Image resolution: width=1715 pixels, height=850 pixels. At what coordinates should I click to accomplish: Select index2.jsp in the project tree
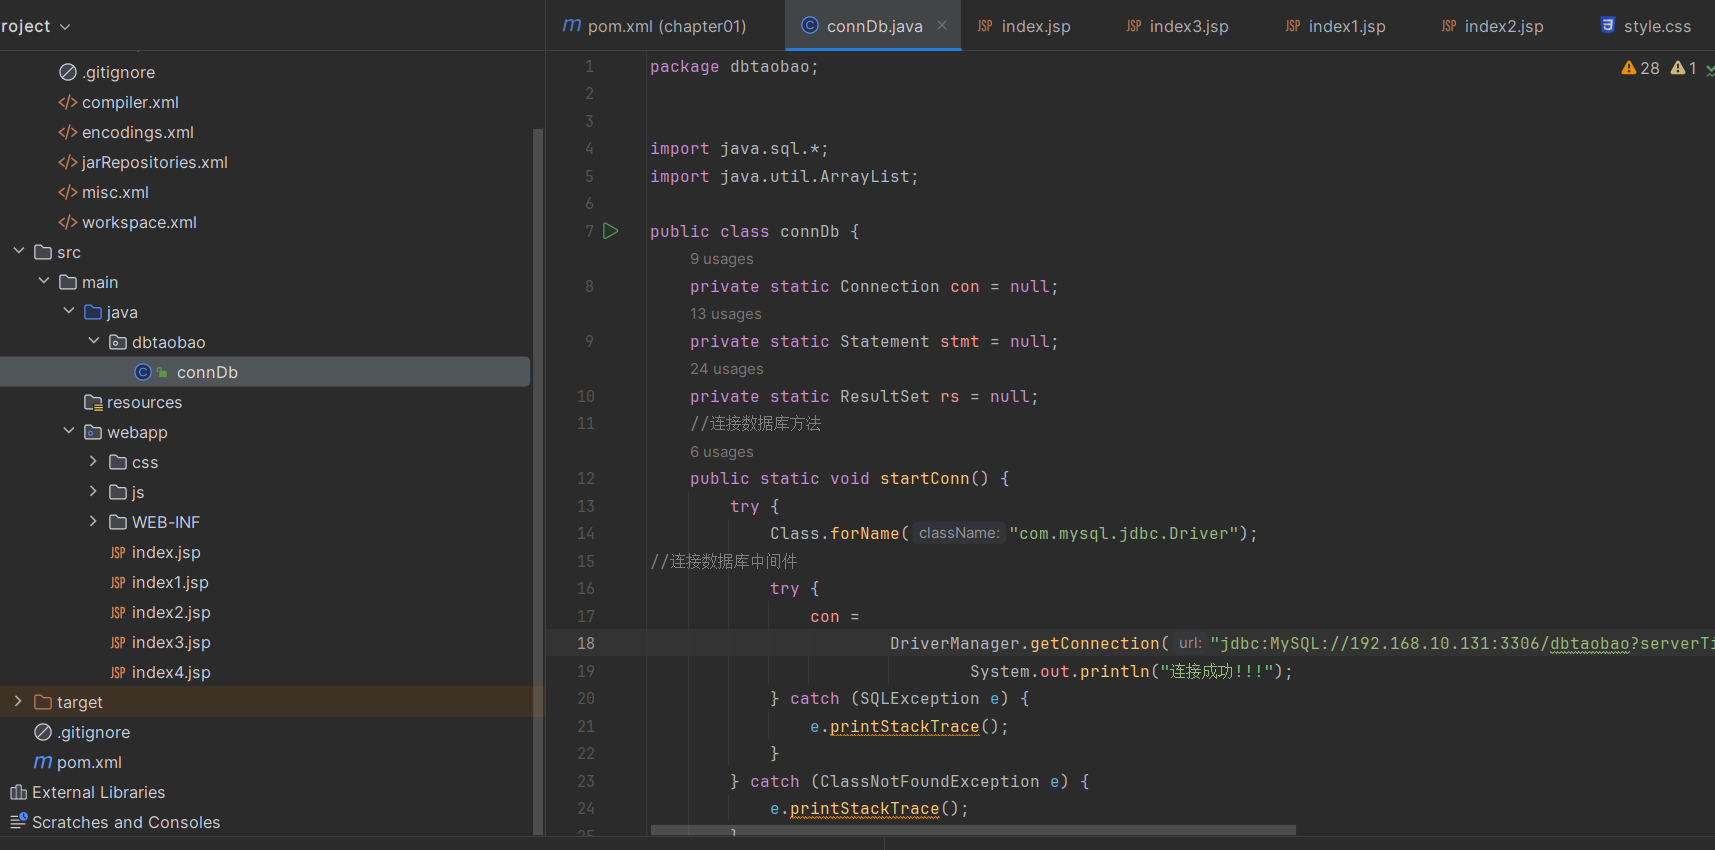(171, 612)
